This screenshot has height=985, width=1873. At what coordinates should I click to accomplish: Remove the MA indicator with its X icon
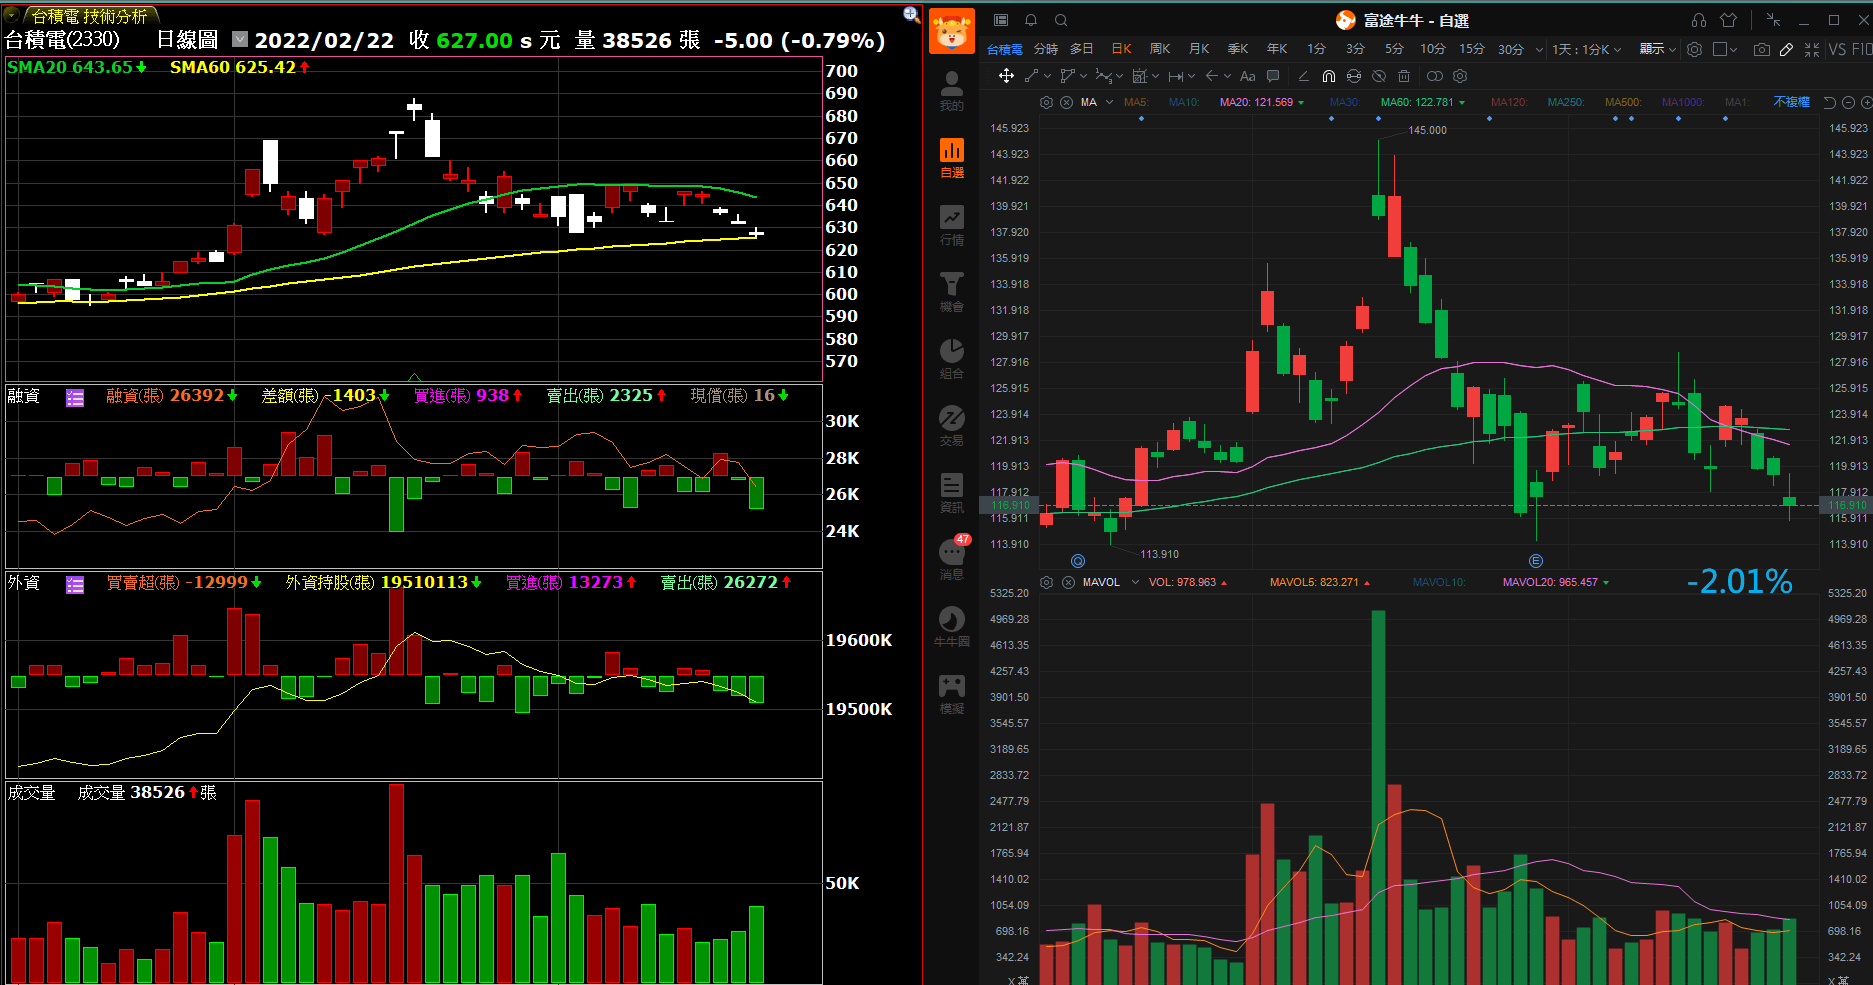1066,102
